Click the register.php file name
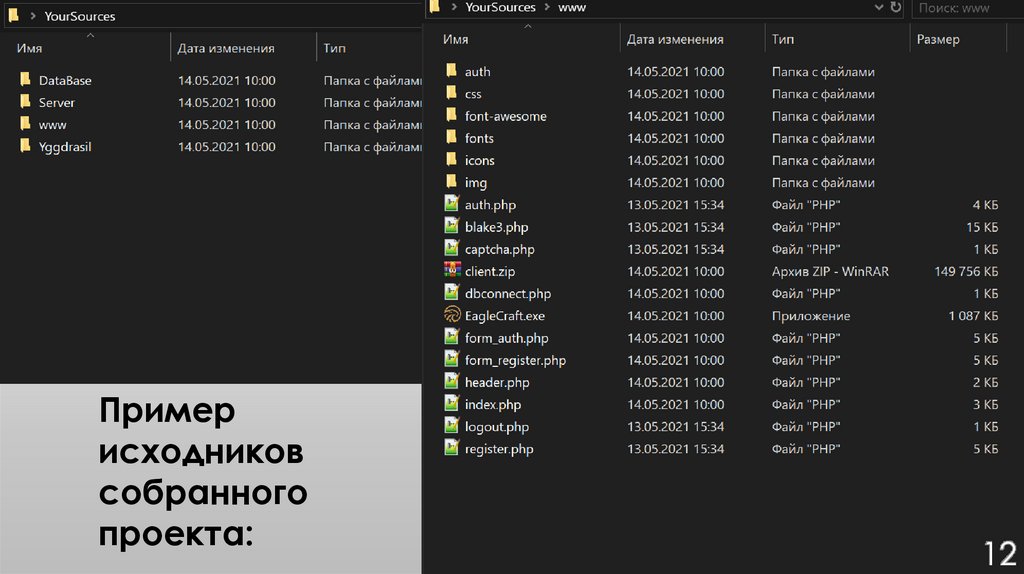The height and width of the screenshot is (574, 1024). pos(498,449)
